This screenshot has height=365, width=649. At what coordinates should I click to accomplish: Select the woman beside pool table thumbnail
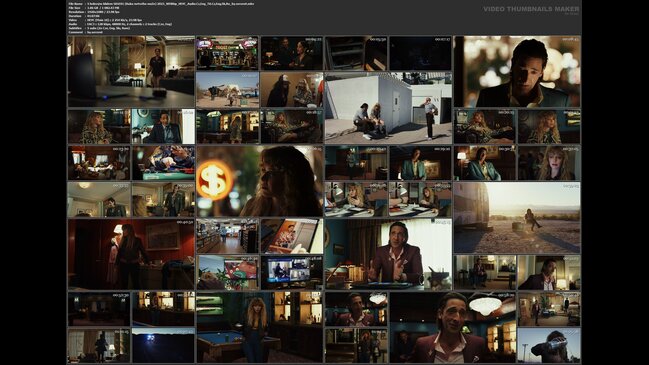pos(260,327)
